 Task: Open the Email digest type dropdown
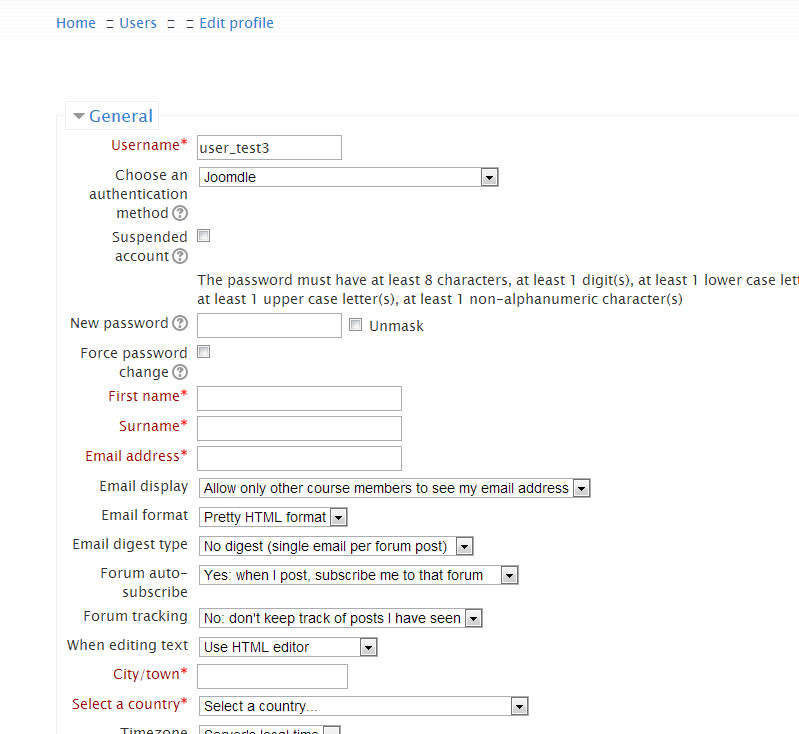pyautogui.click(x=336, y=546)
